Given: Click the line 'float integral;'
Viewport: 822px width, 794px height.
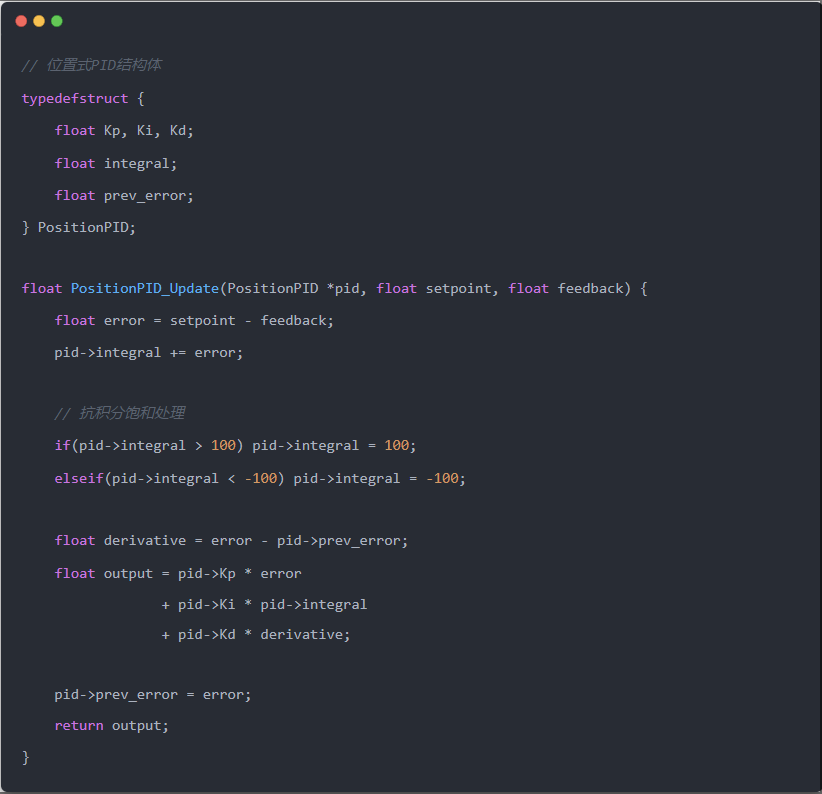Looking at the screenshot, I should 116,164.
